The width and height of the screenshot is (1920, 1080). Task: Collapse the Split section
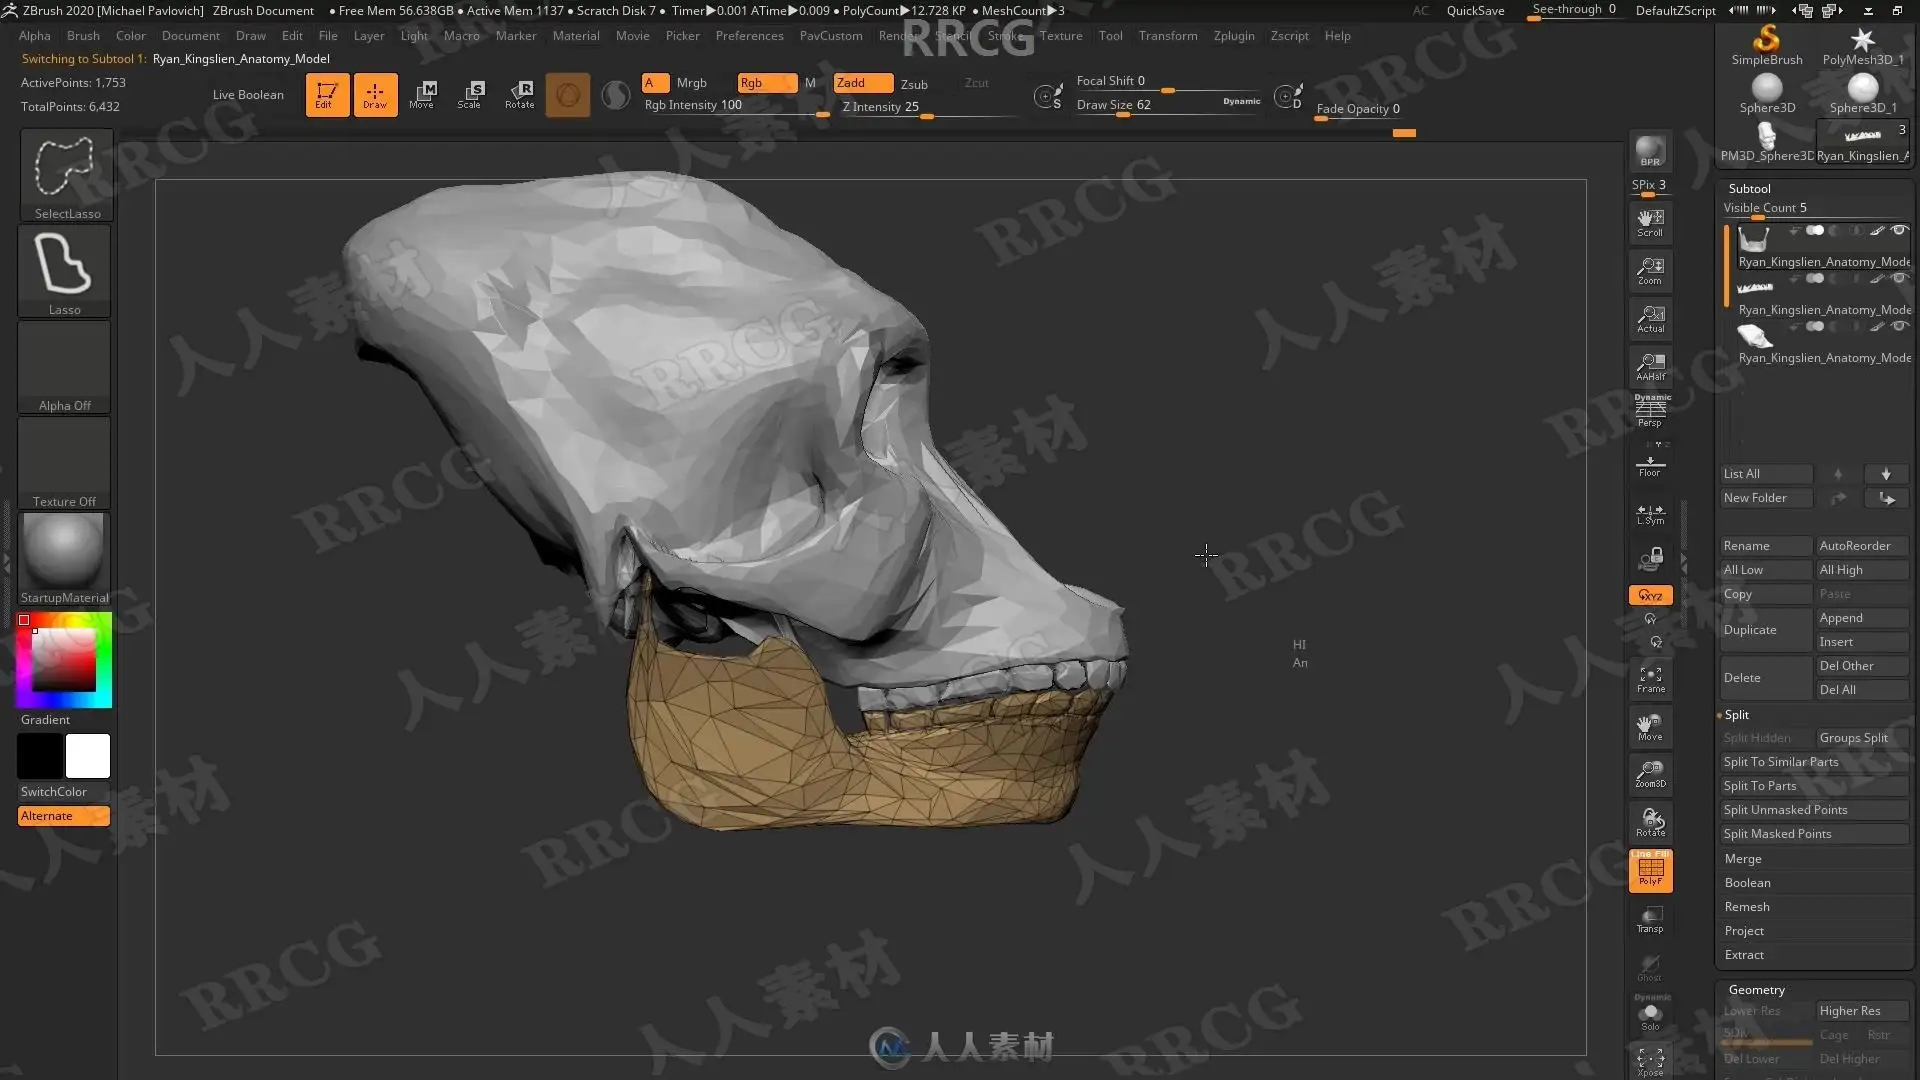pos(1737,714)
